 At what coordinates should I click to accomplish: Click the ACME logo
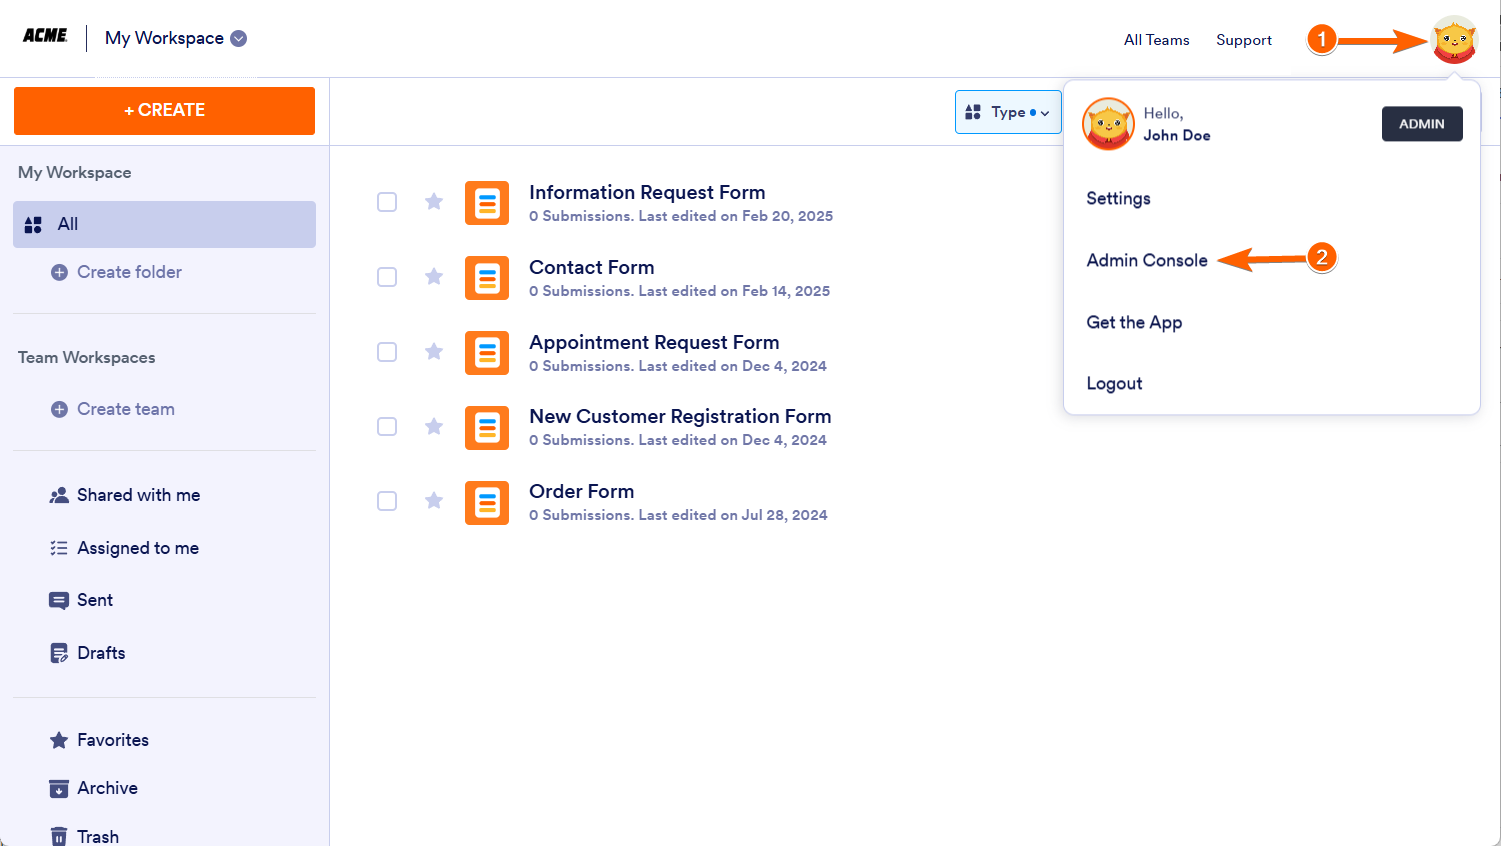pos(45,37)
